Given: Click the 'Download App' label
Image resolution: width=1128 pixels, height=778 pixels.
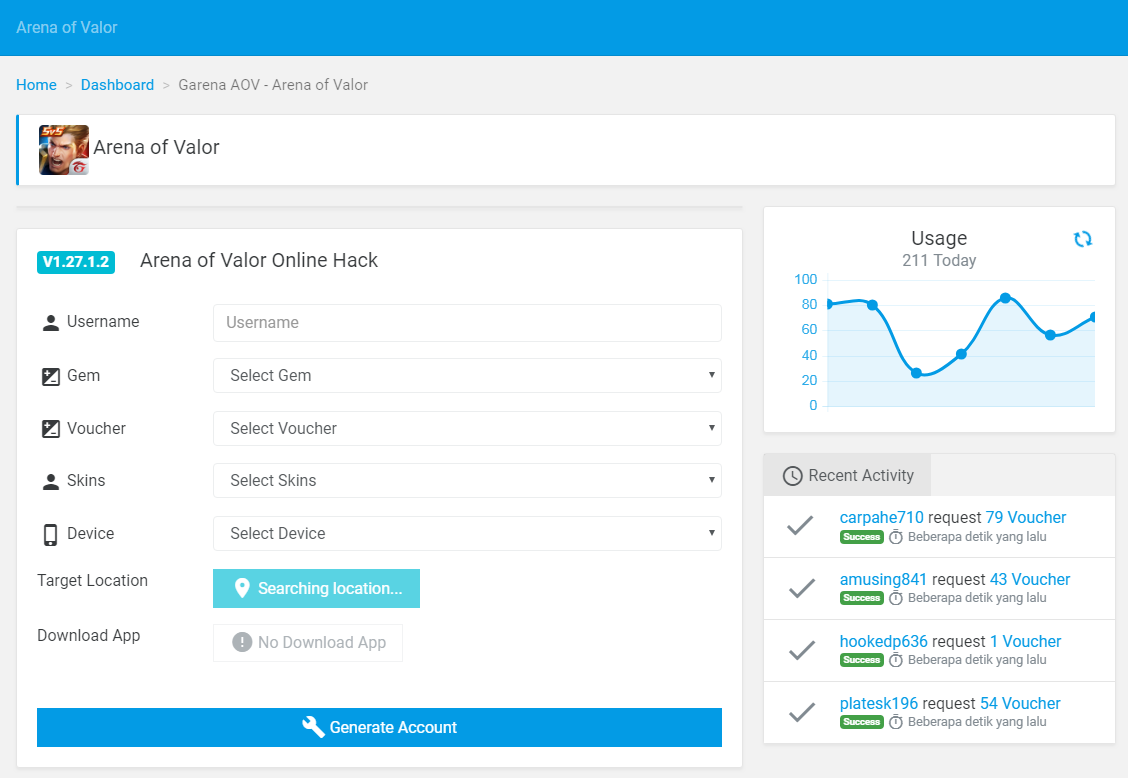Looking at the screenshot, I should coord(88,635).
